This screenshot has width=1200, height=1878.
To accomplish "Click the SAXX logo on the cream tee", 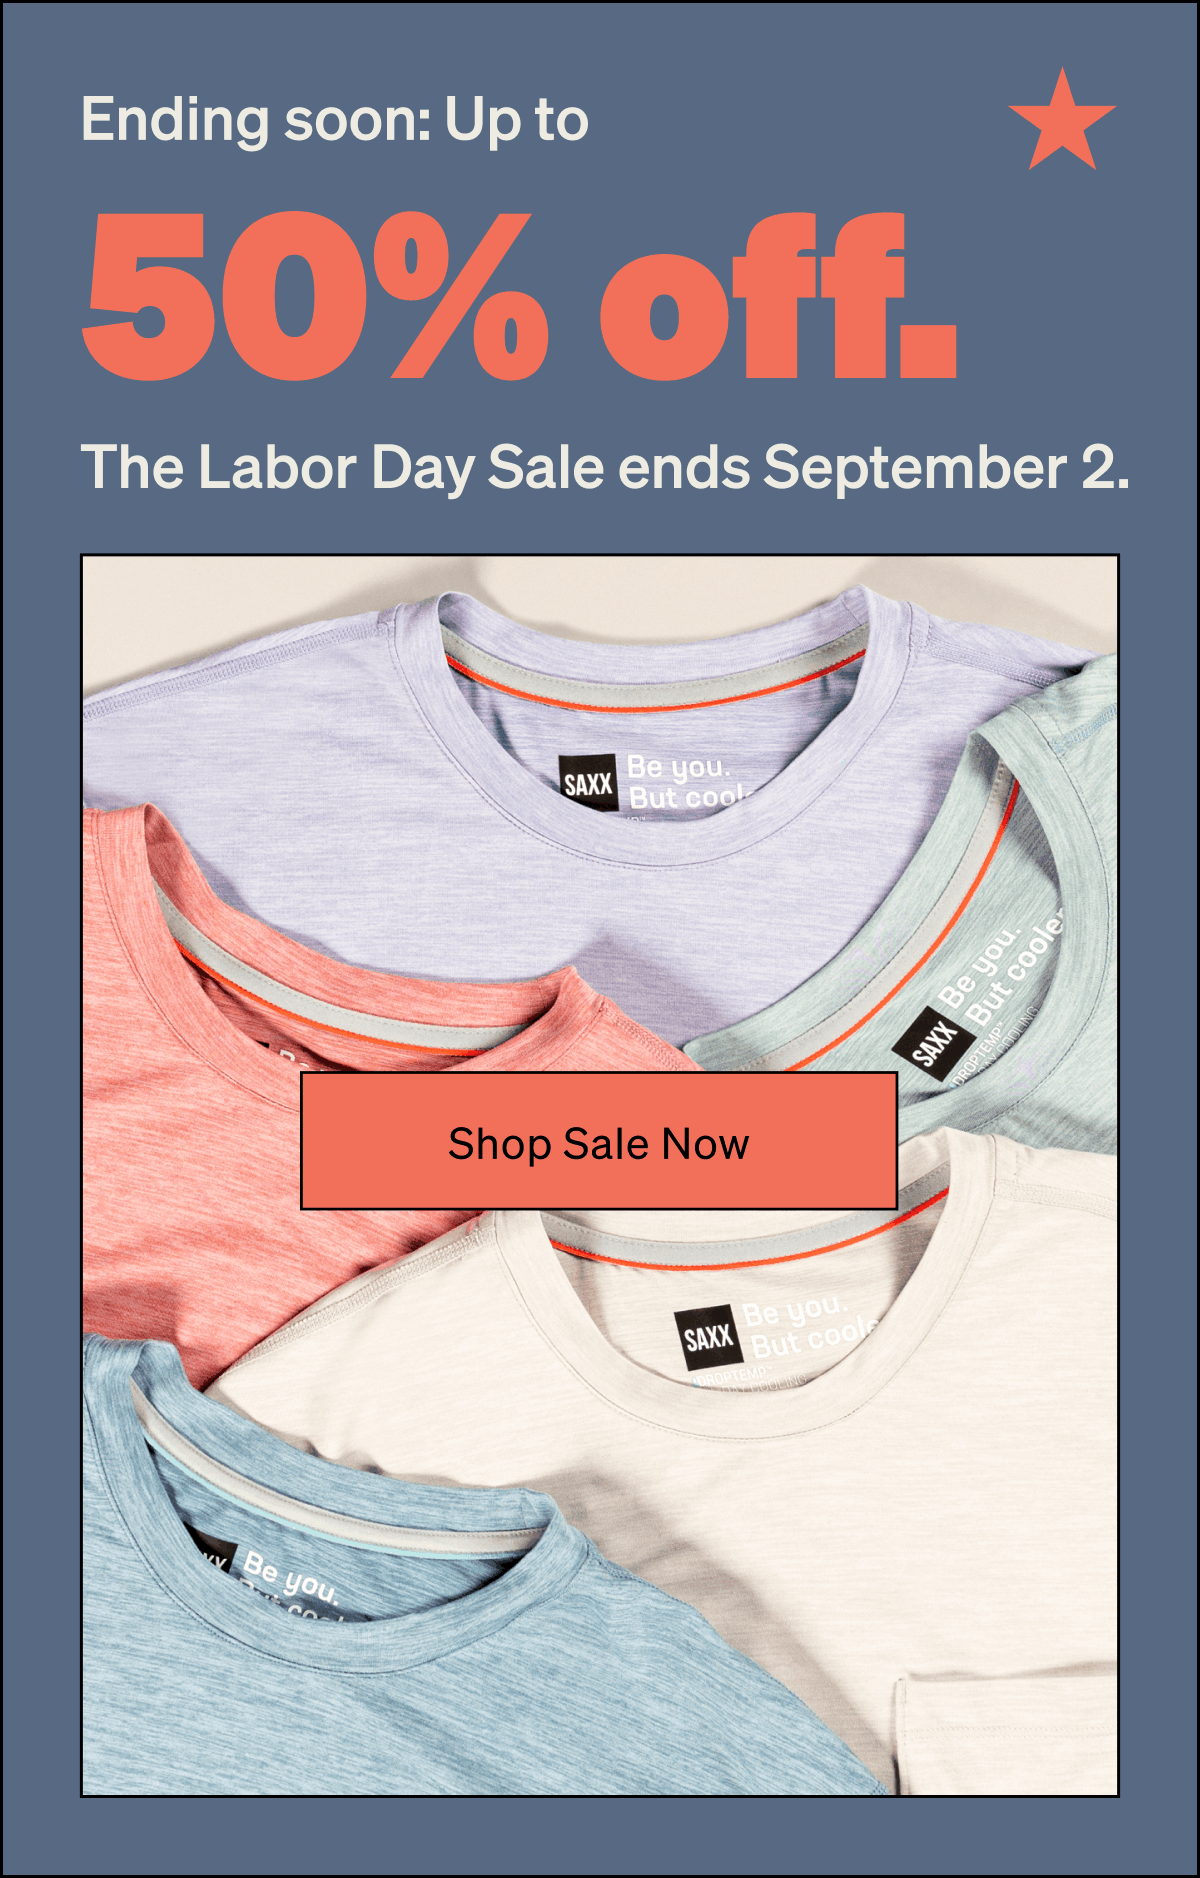I will tap(708, 1337).
